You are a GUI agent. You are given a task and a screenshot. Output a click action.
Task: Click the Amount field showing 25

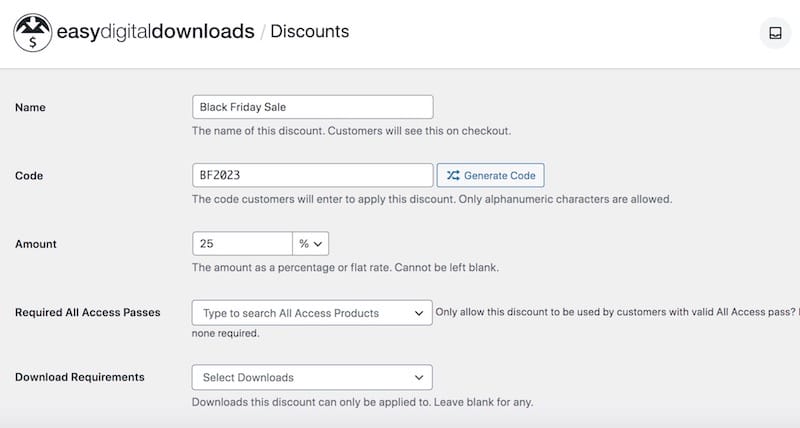pos(242,243)
